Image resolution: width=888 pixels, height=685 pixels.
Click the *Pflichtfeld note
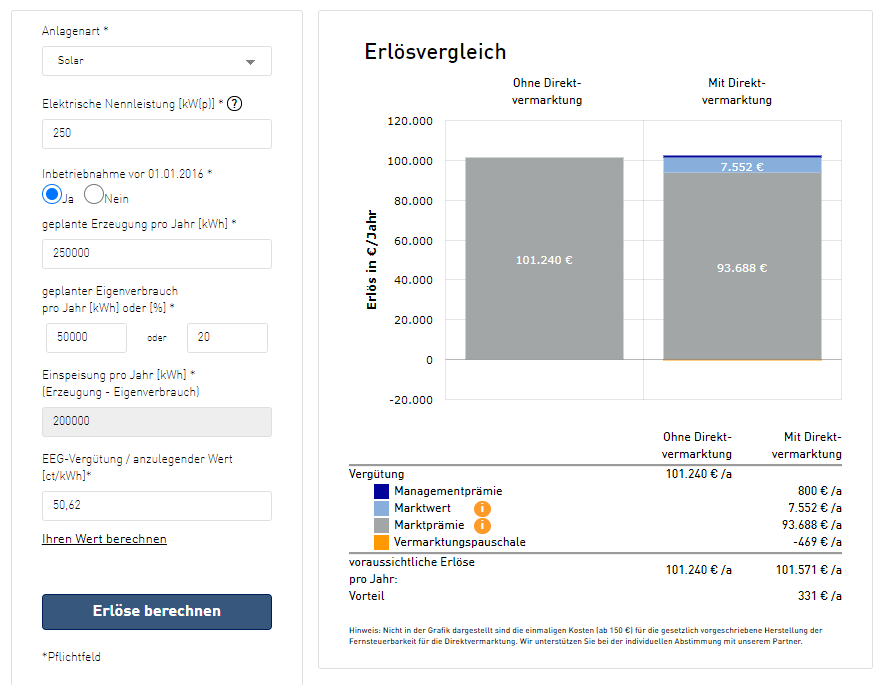71,657
